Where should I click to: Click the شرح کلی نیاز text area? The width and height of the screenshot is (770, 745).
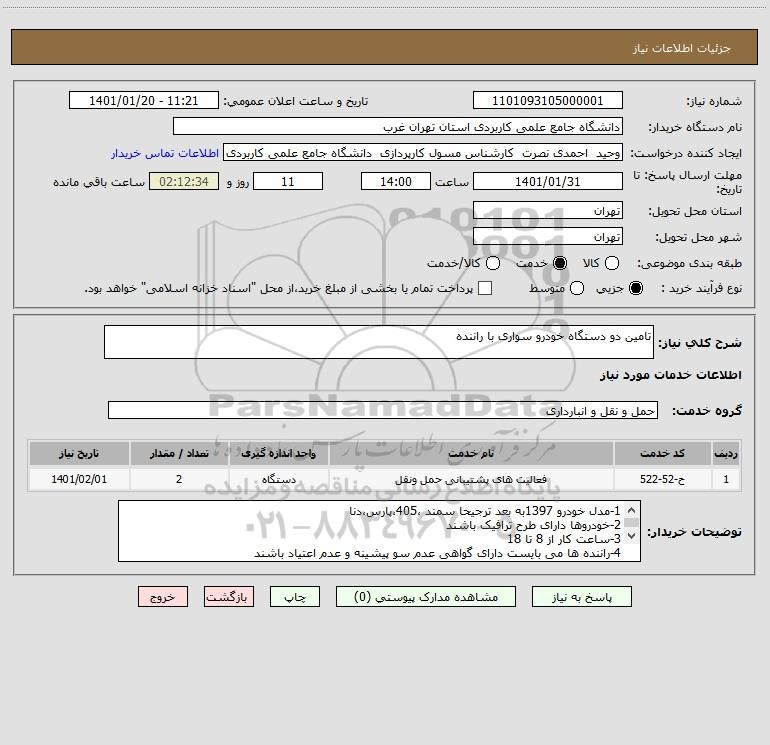click(379, 342)
